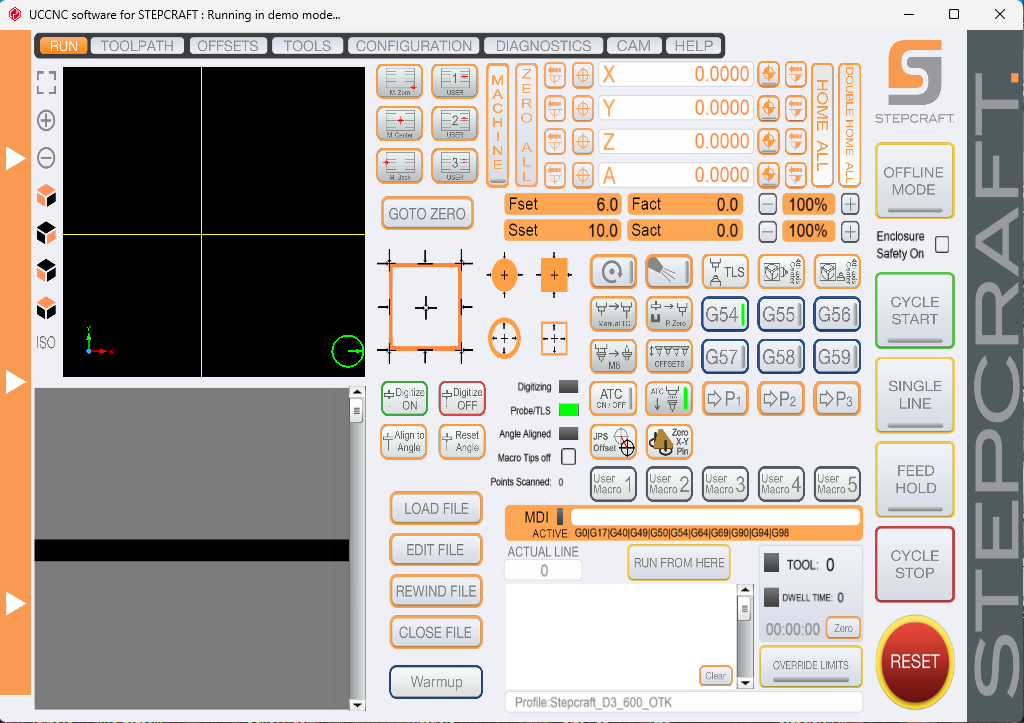Activate the G55 work offset
Viewport: 1024px width, 723px height.
pyautogui.click(x=780, y=314)
